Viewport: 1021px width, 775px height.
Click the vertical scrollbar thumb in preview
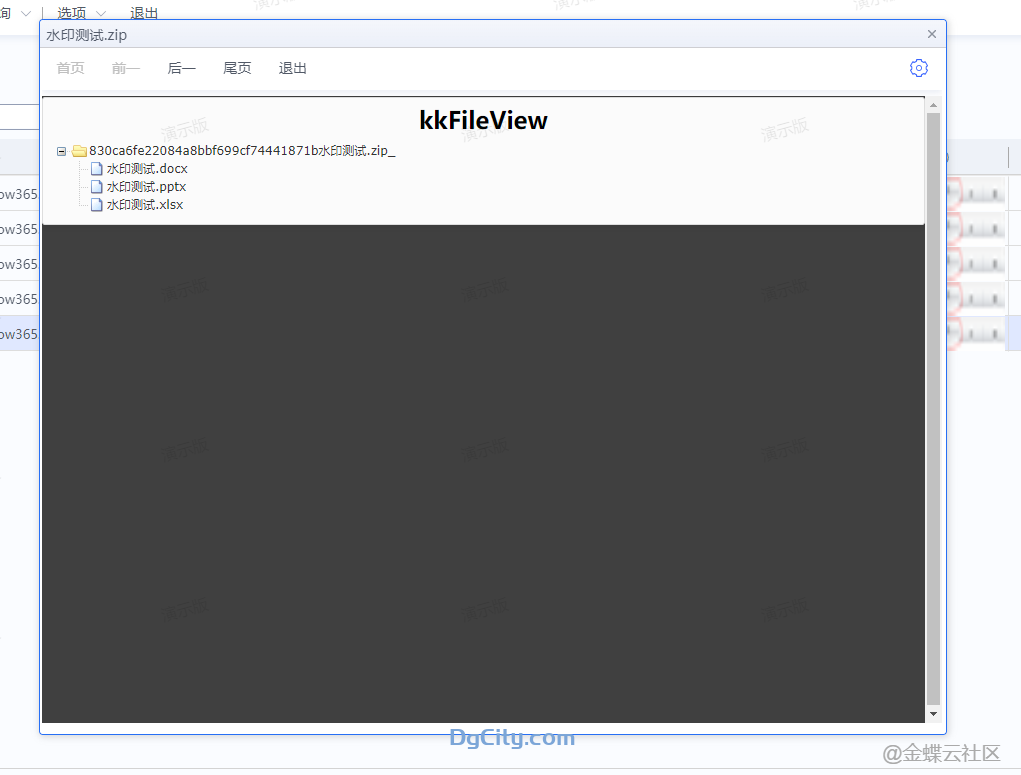tap(934, 400)
